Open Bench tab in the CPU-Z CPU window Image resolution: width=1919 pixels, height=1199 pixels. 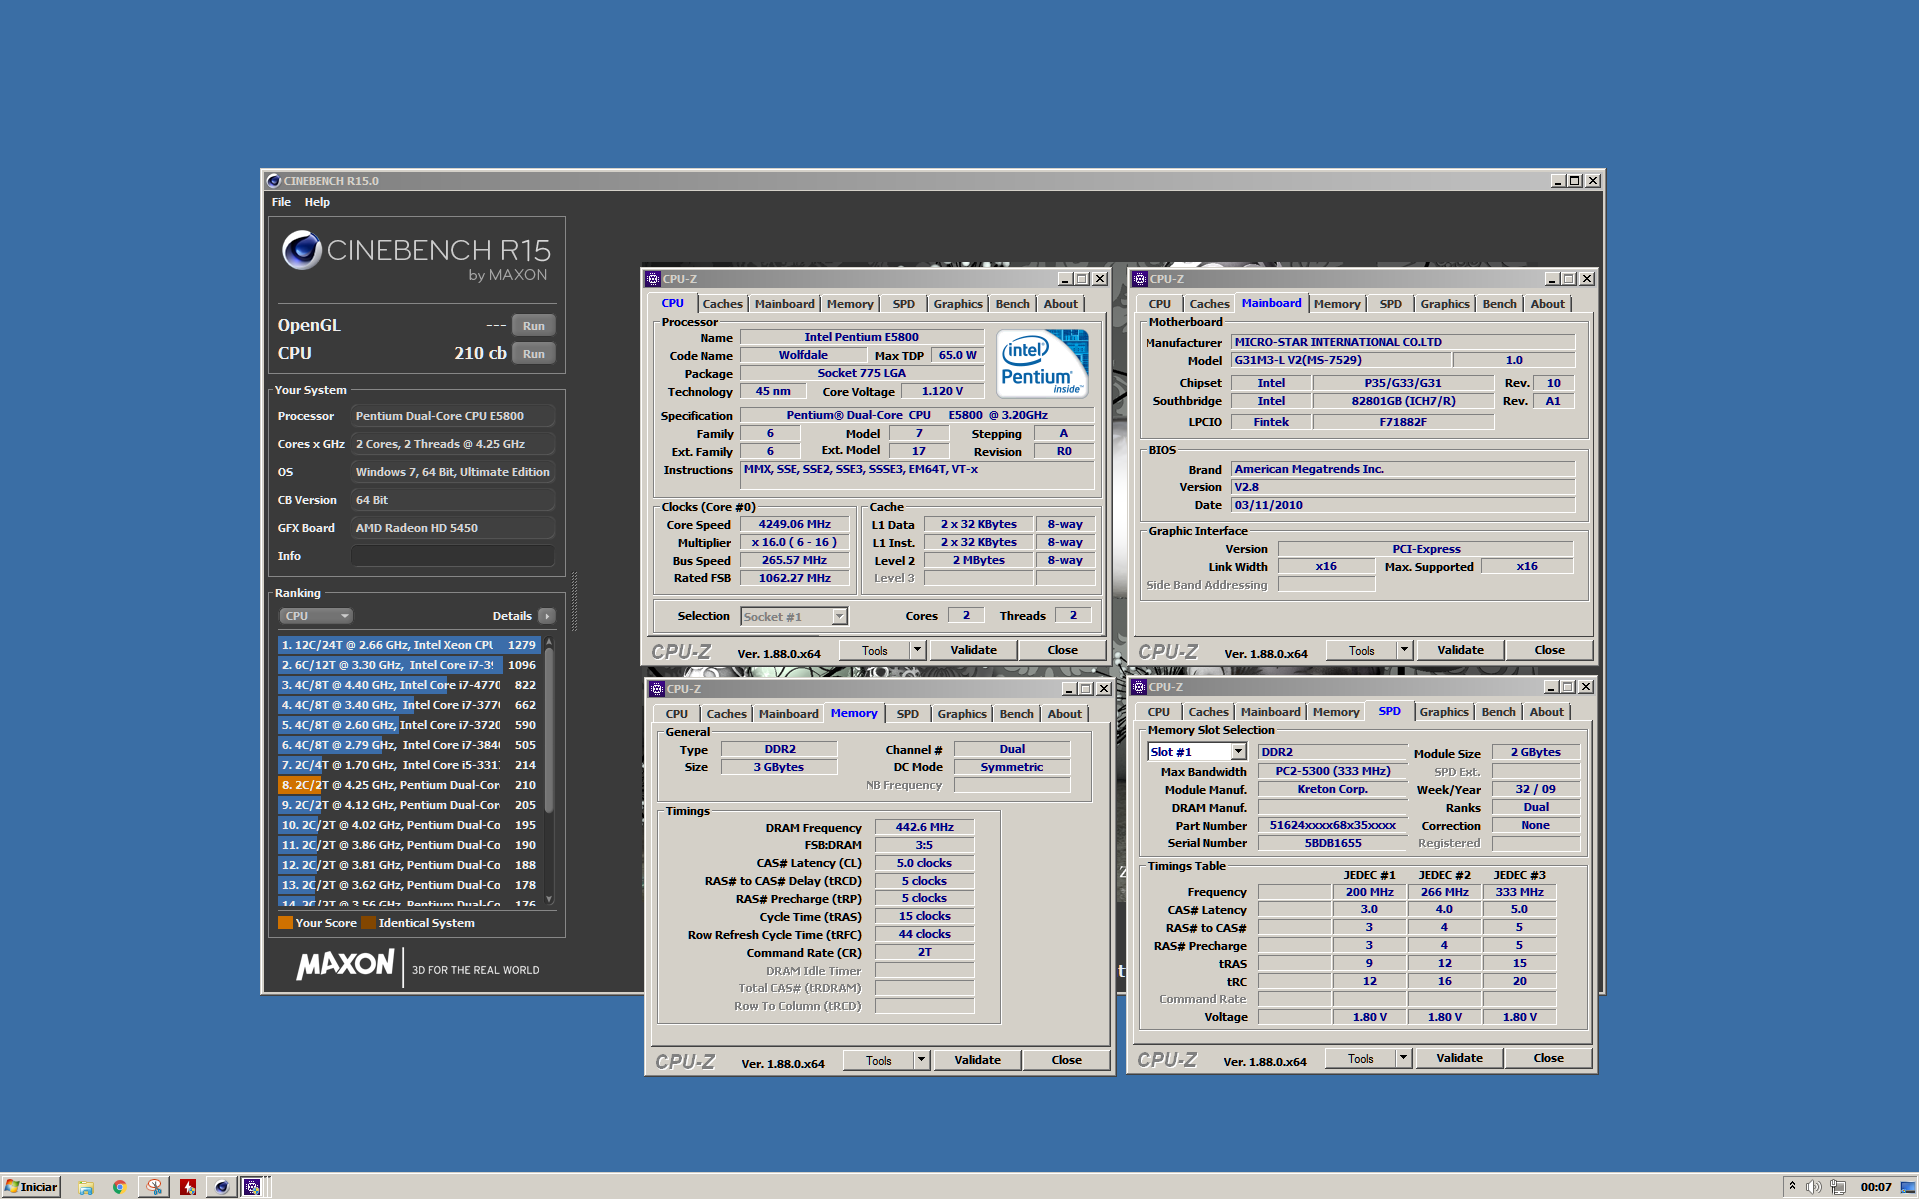pyautogui.click(x=1012, y=304)
